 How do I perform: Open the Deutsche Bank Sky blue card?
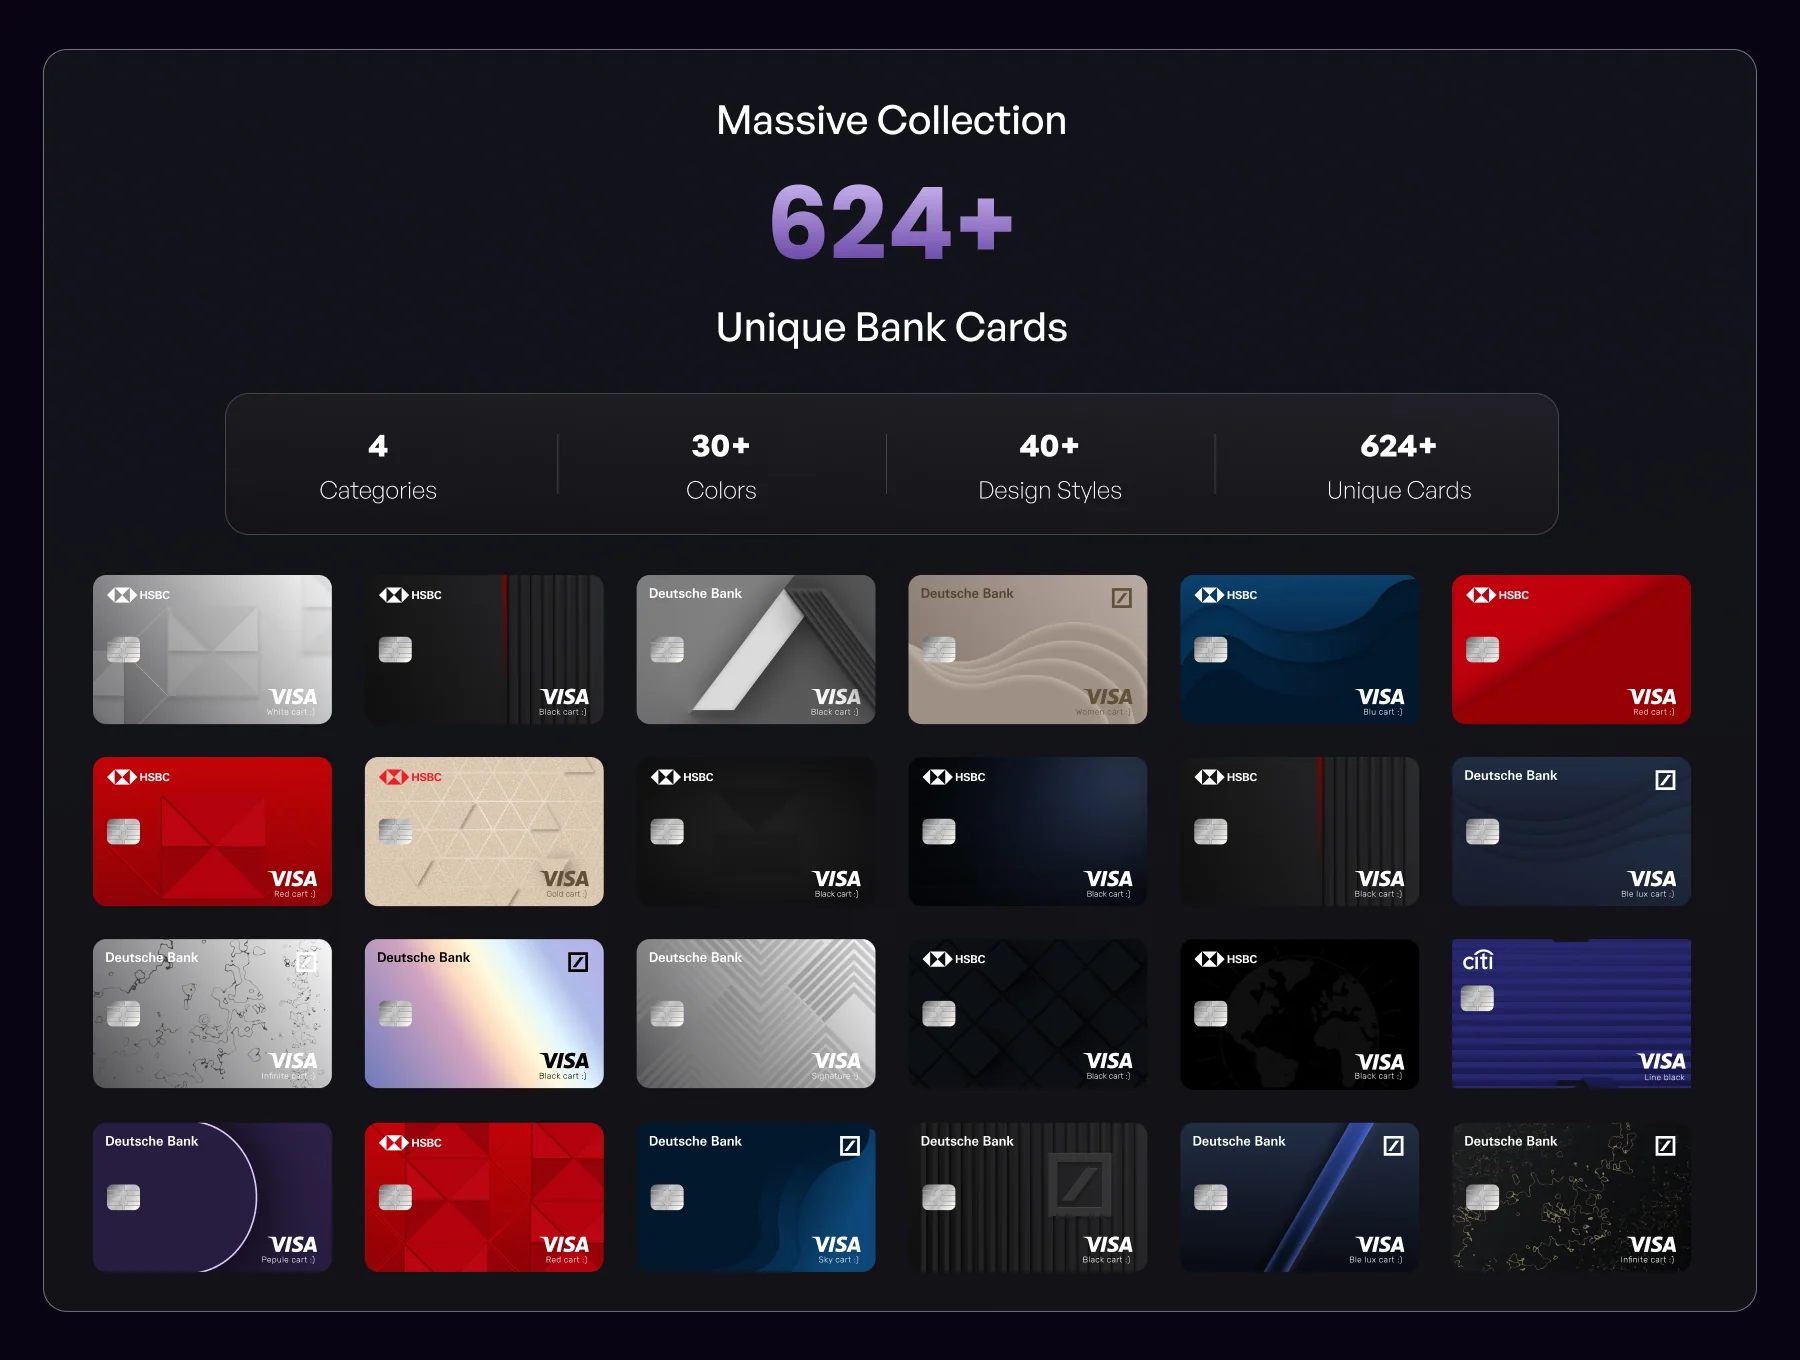coord(756,1197)
